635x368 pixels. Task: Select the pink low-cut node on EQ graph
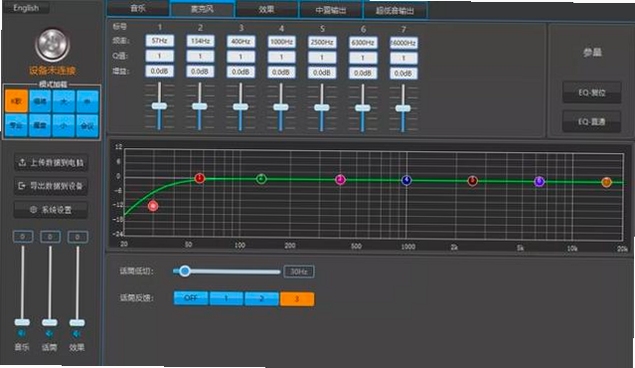pyautogui.click(x=153, y=206)
